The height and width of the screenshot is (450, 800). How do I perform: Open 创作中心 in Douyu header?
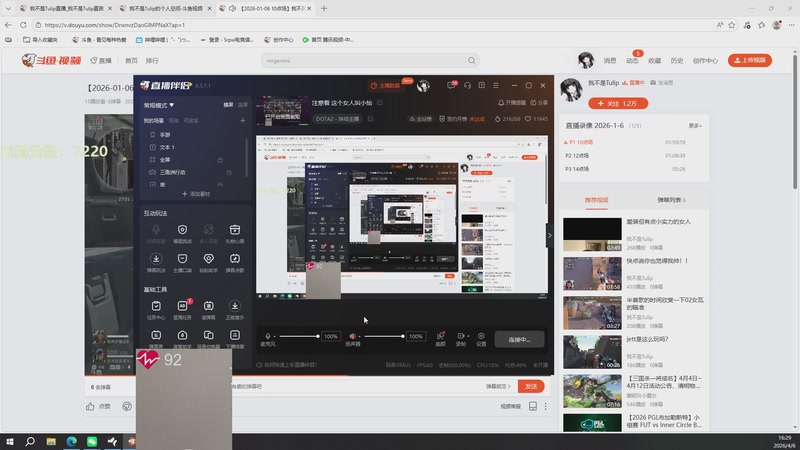(x=705, y=61)
